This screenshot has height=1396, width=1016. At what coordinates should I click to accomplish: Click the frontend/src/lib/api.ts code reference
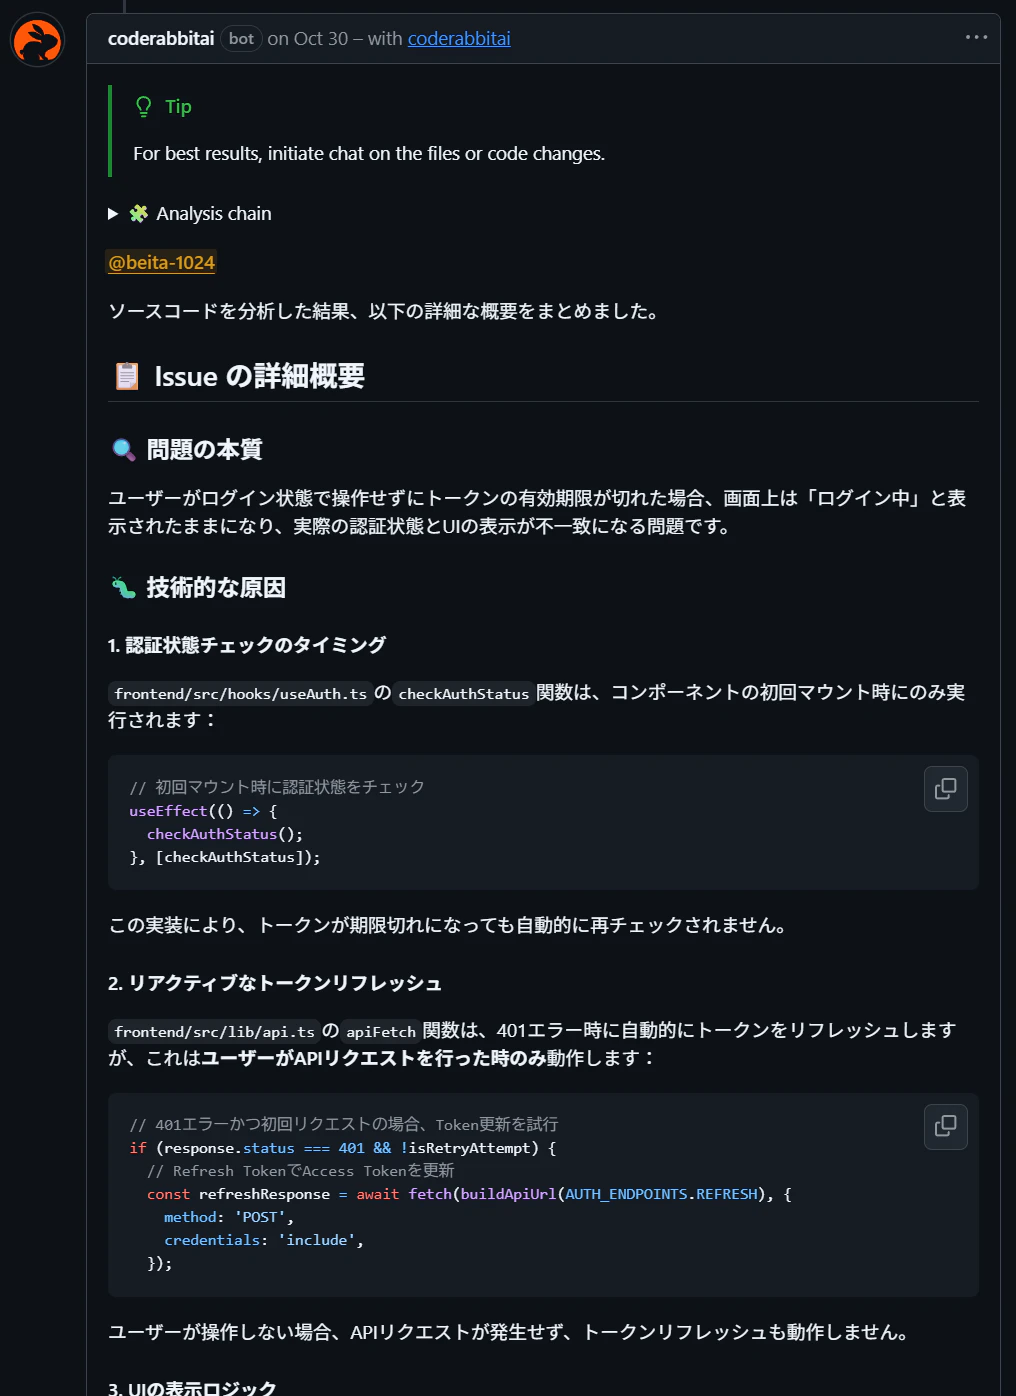click(214, 1031)
